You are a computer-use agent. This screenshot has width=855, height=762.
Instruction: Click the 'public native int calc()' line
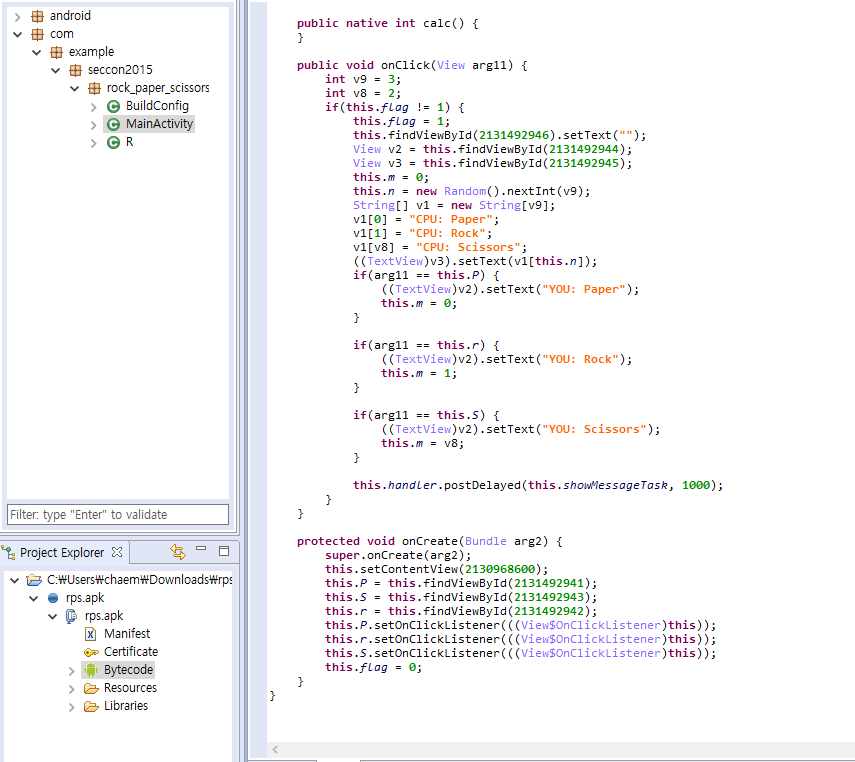387,23
